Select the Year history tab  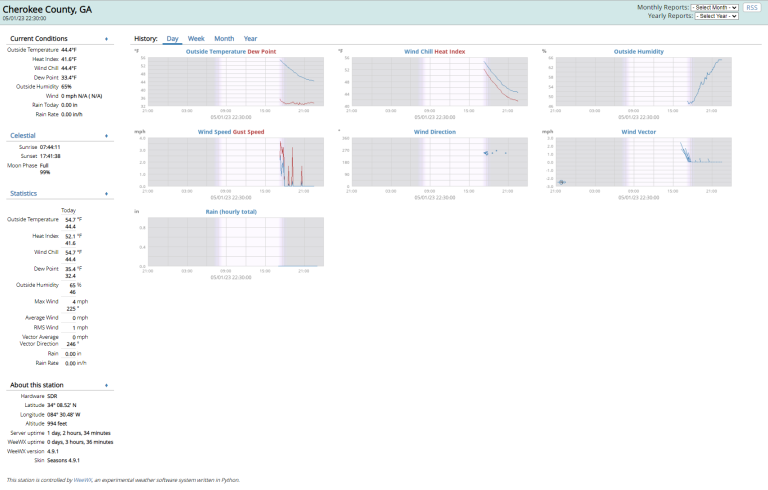click(x=250, y=38)
